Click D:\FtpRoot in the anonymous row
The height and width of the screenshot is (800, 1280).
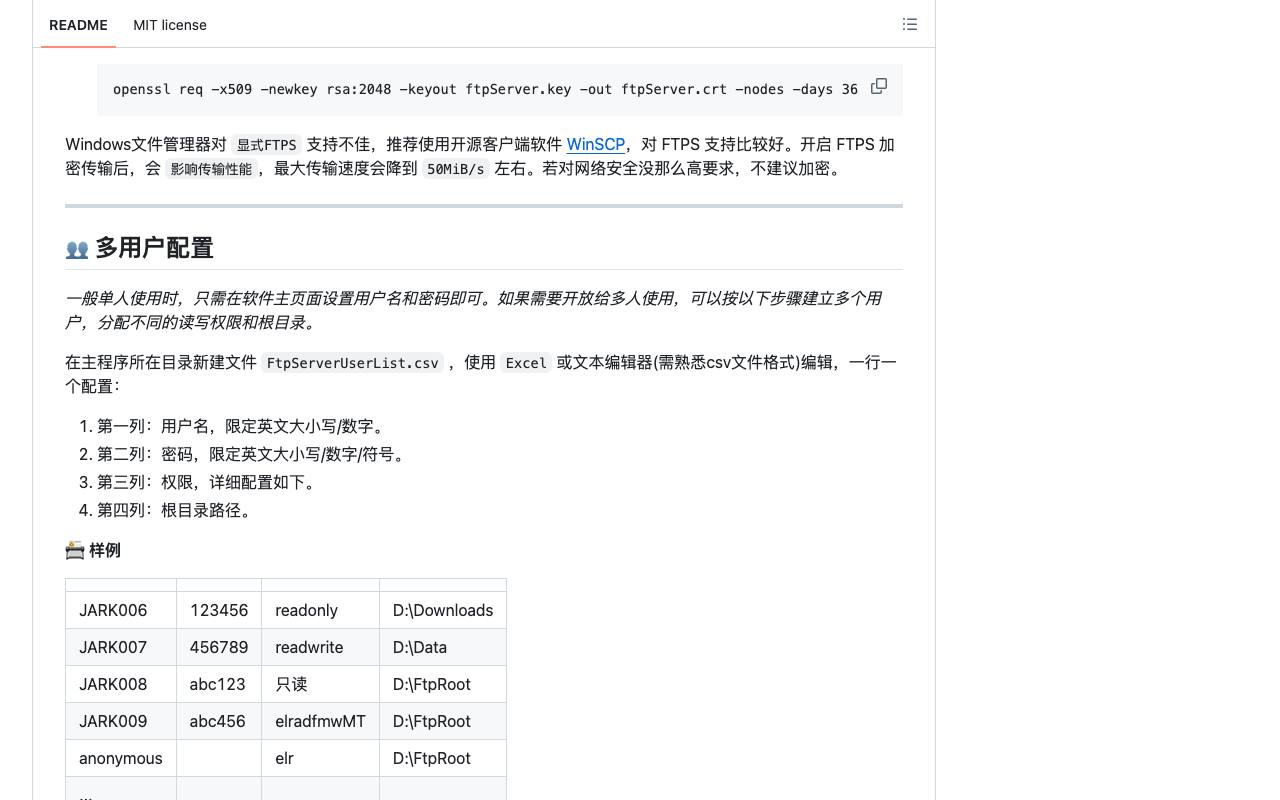[443, 758]
